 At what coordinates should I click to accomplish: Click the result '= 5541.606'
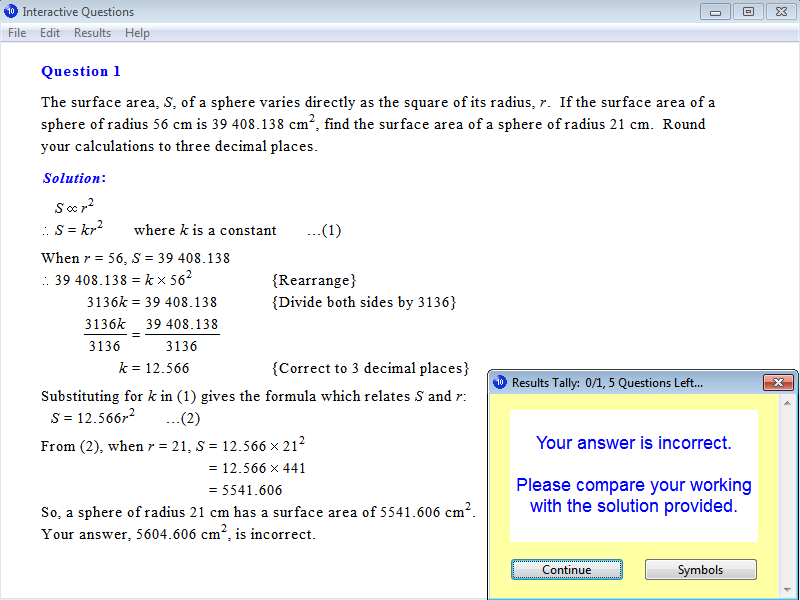click(245, 490)
